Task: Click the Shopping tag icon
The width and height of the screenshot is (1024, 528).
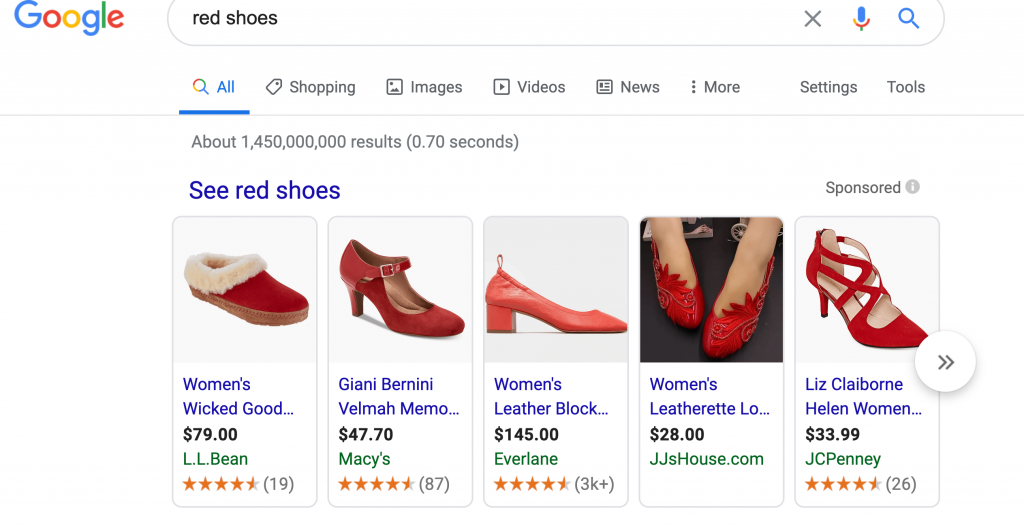Action: 274,87
